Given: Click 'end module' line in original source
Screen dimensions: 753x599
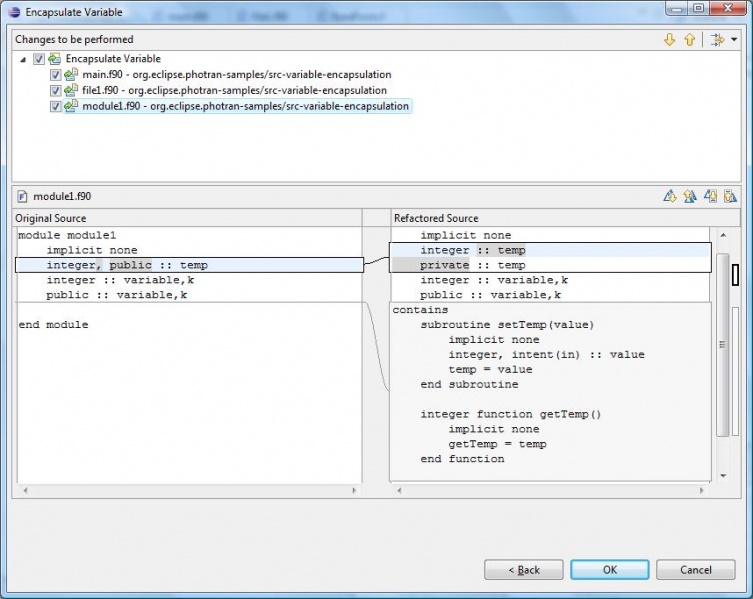Looking at the screenshot, I should tap(53, 325).
